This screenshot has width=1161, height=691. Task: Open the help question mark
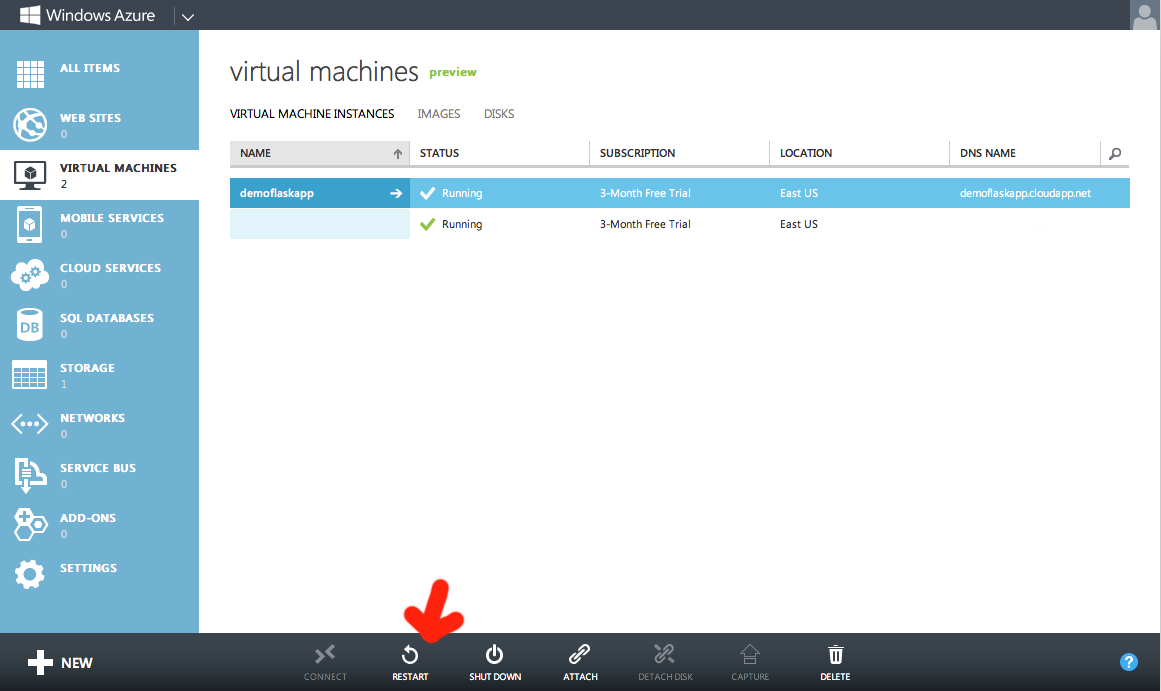coord(1128,662)
